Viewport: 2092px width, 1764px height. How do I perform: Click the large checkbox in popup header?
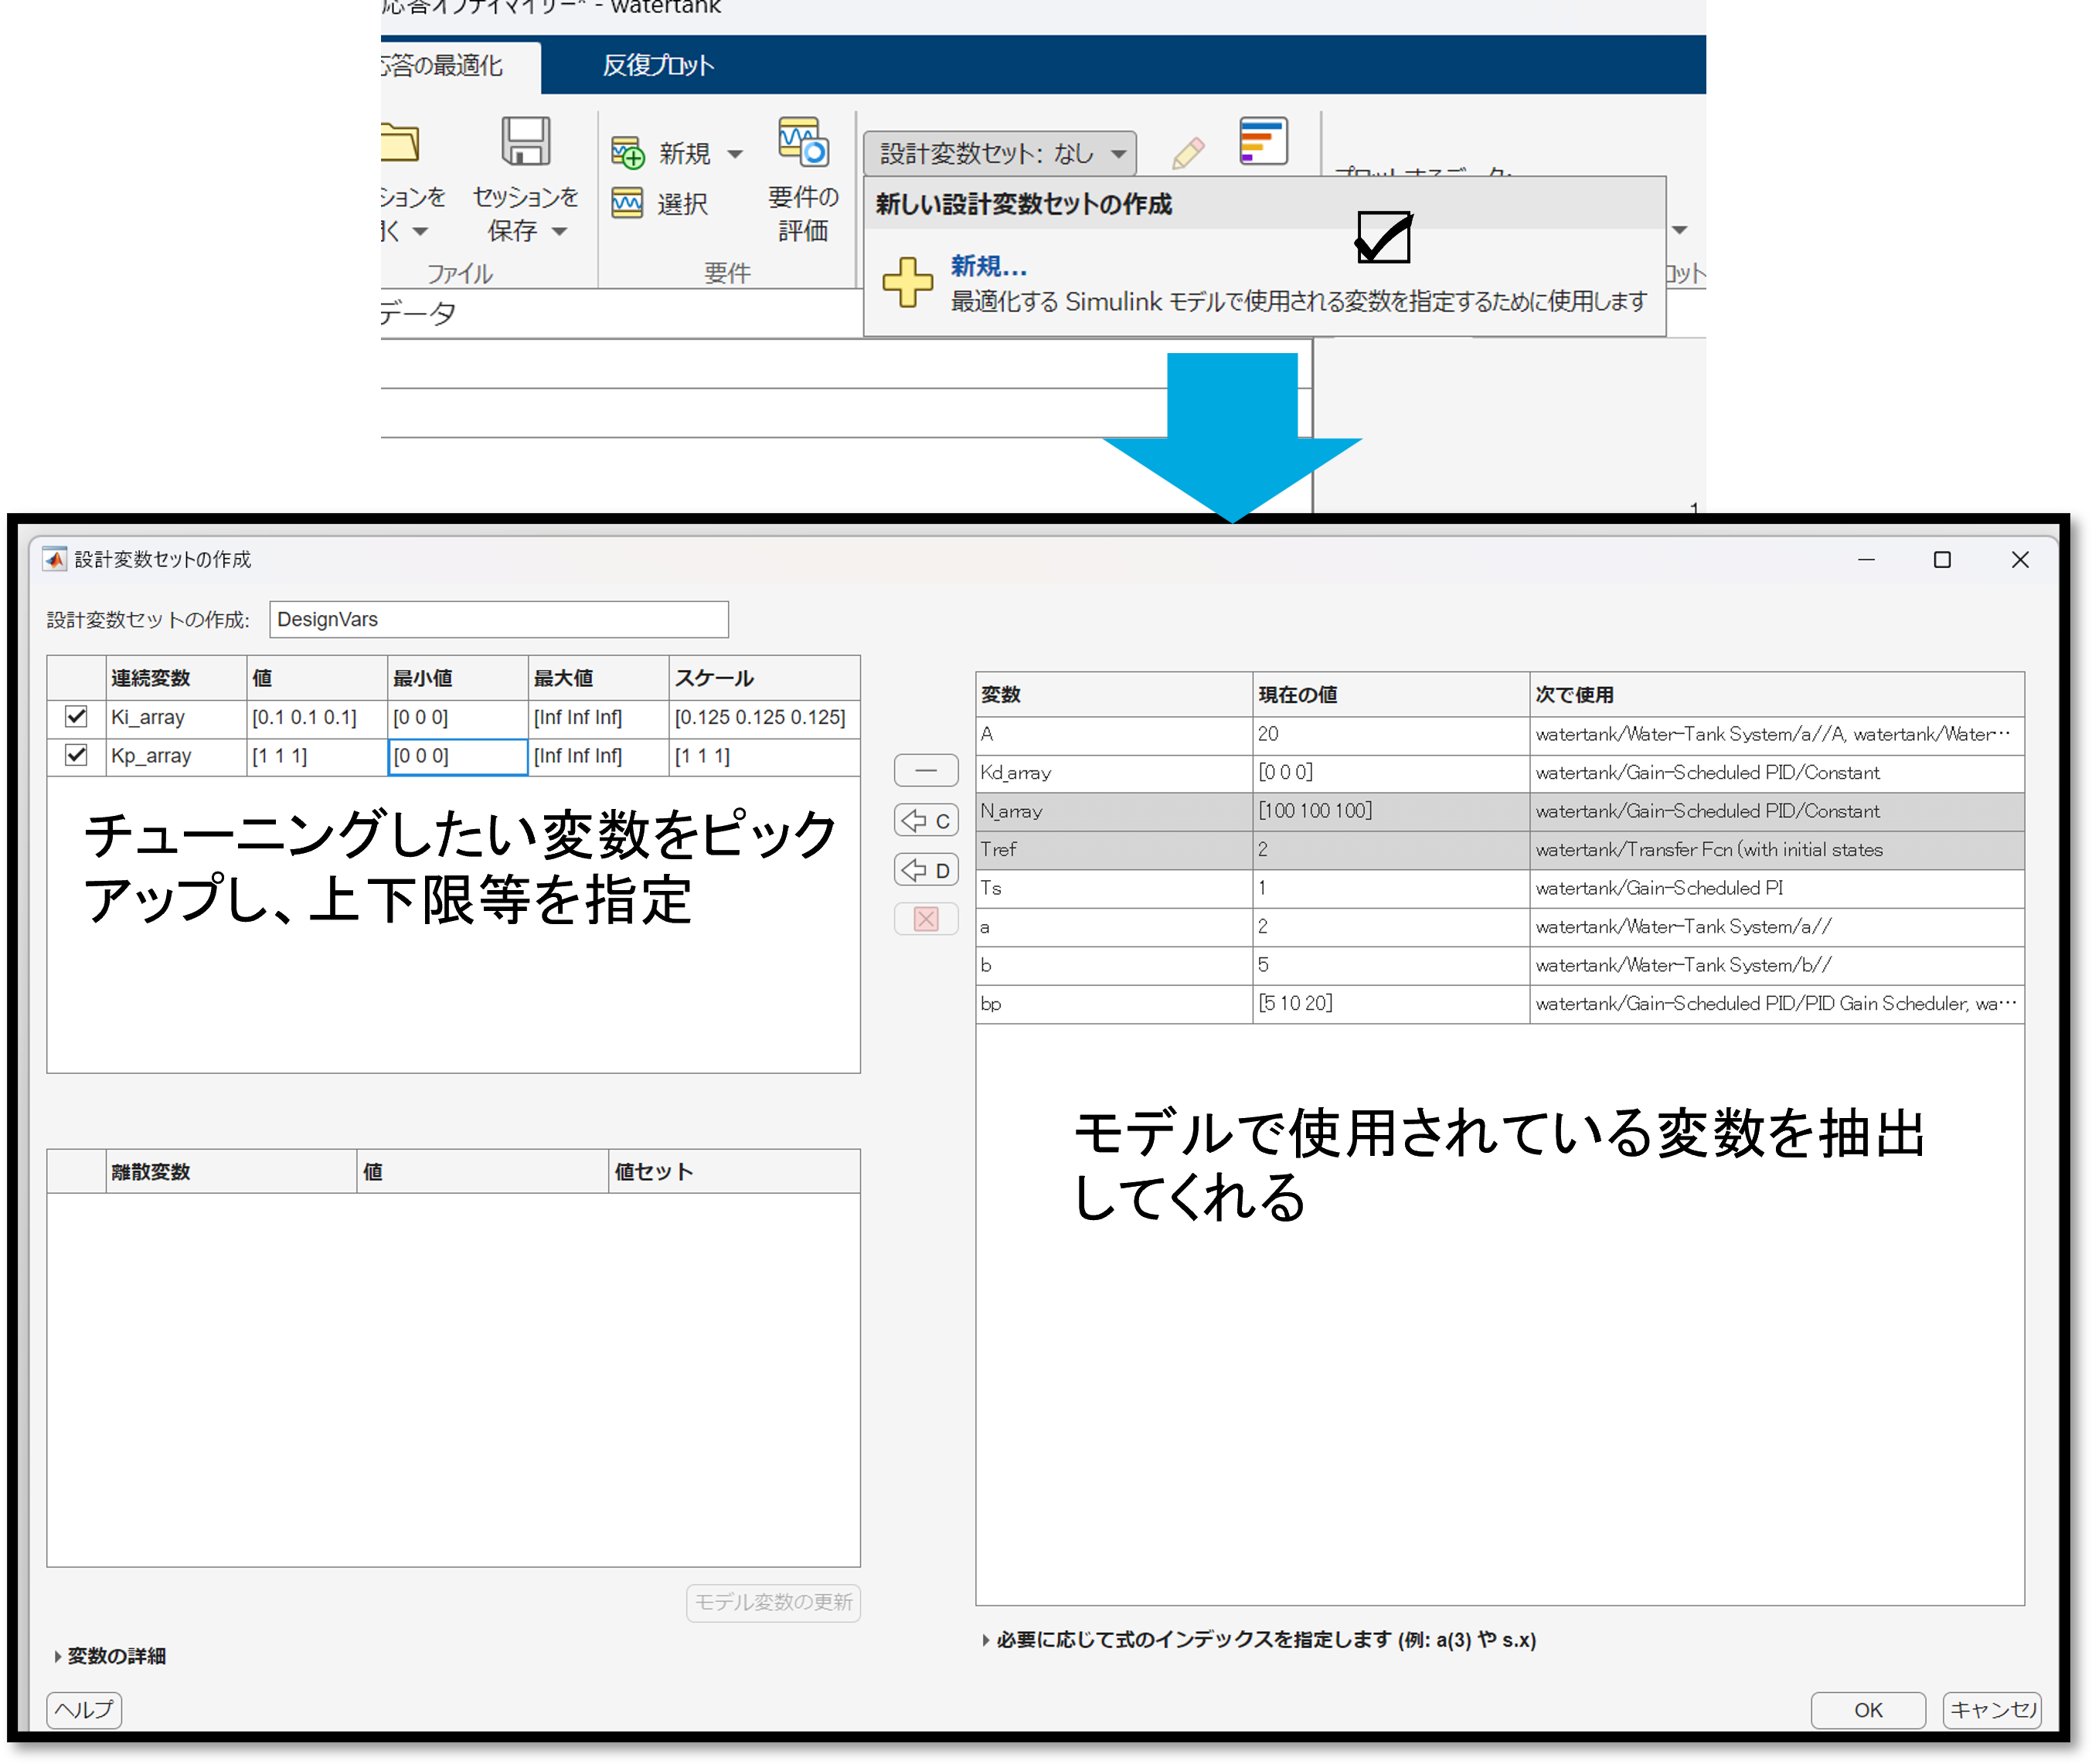coord(1383,238)
